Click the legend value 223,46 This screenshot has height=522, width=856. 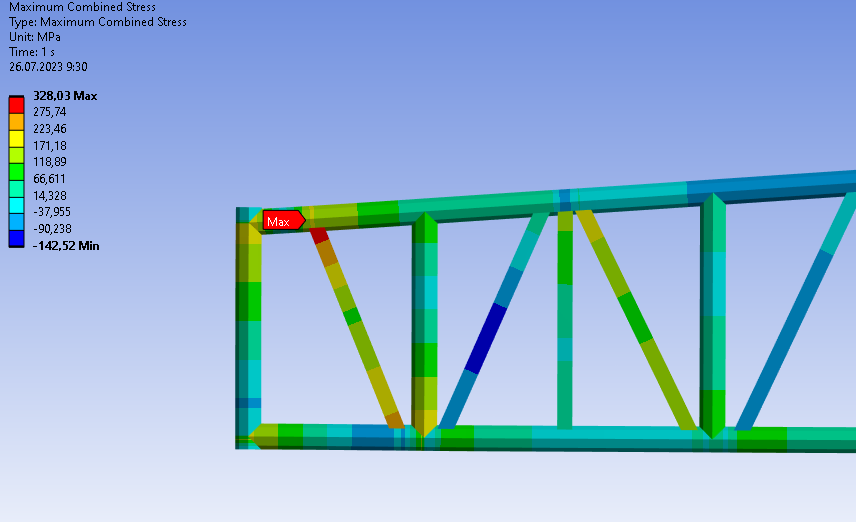50,128
